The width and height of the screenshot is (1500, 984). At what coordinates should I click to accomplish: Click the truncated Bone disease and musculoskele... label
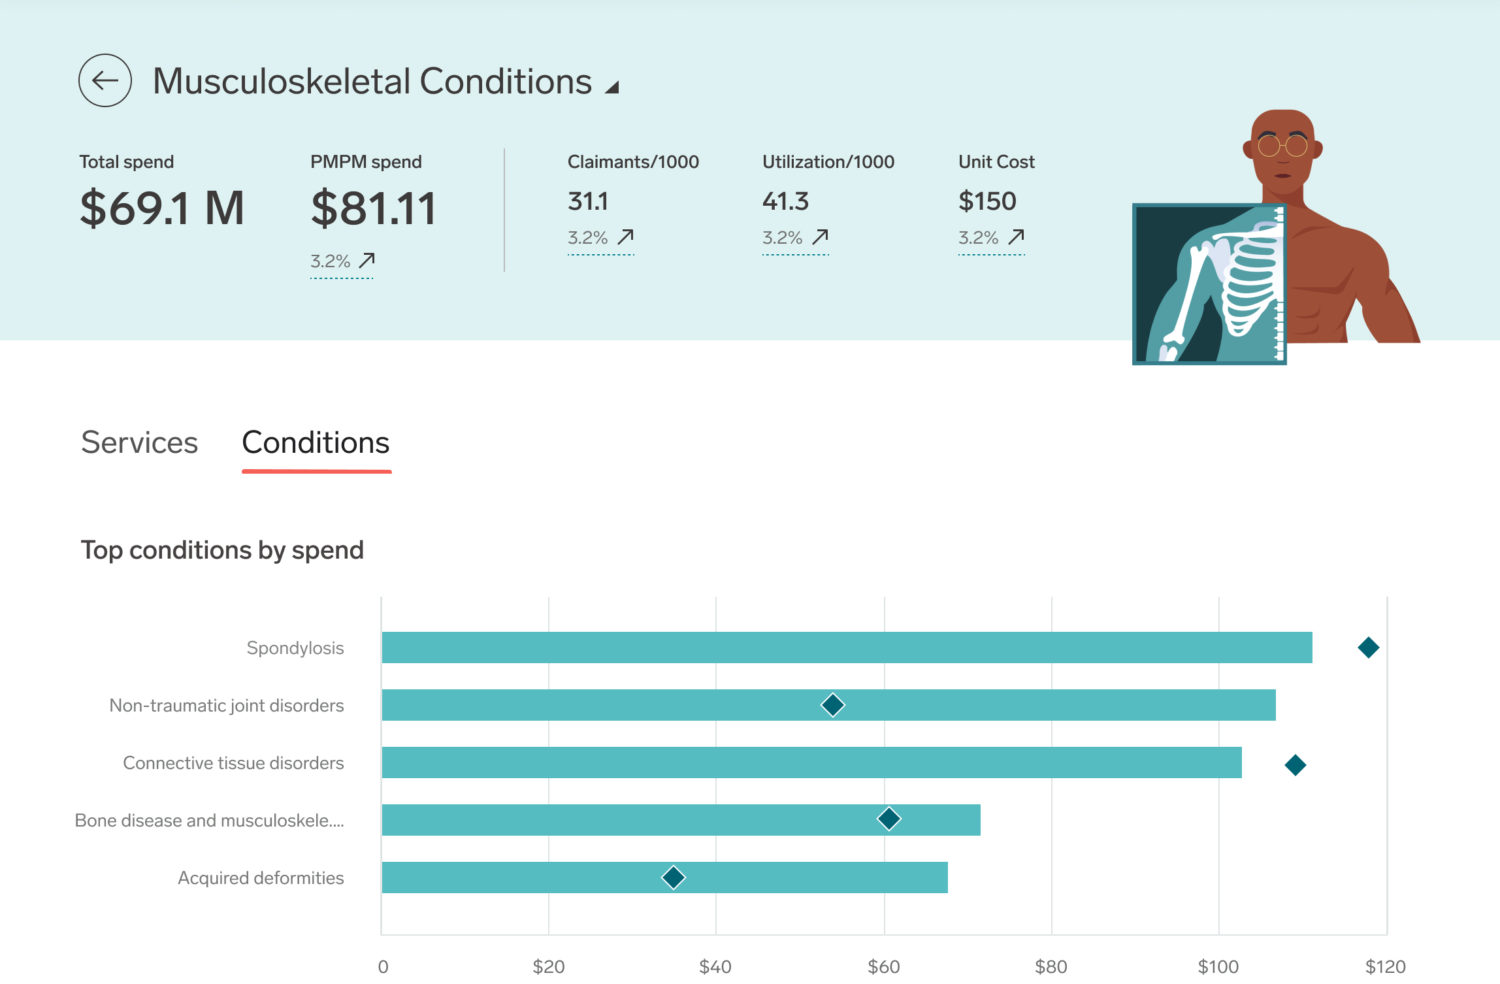[x=209, y=820]
